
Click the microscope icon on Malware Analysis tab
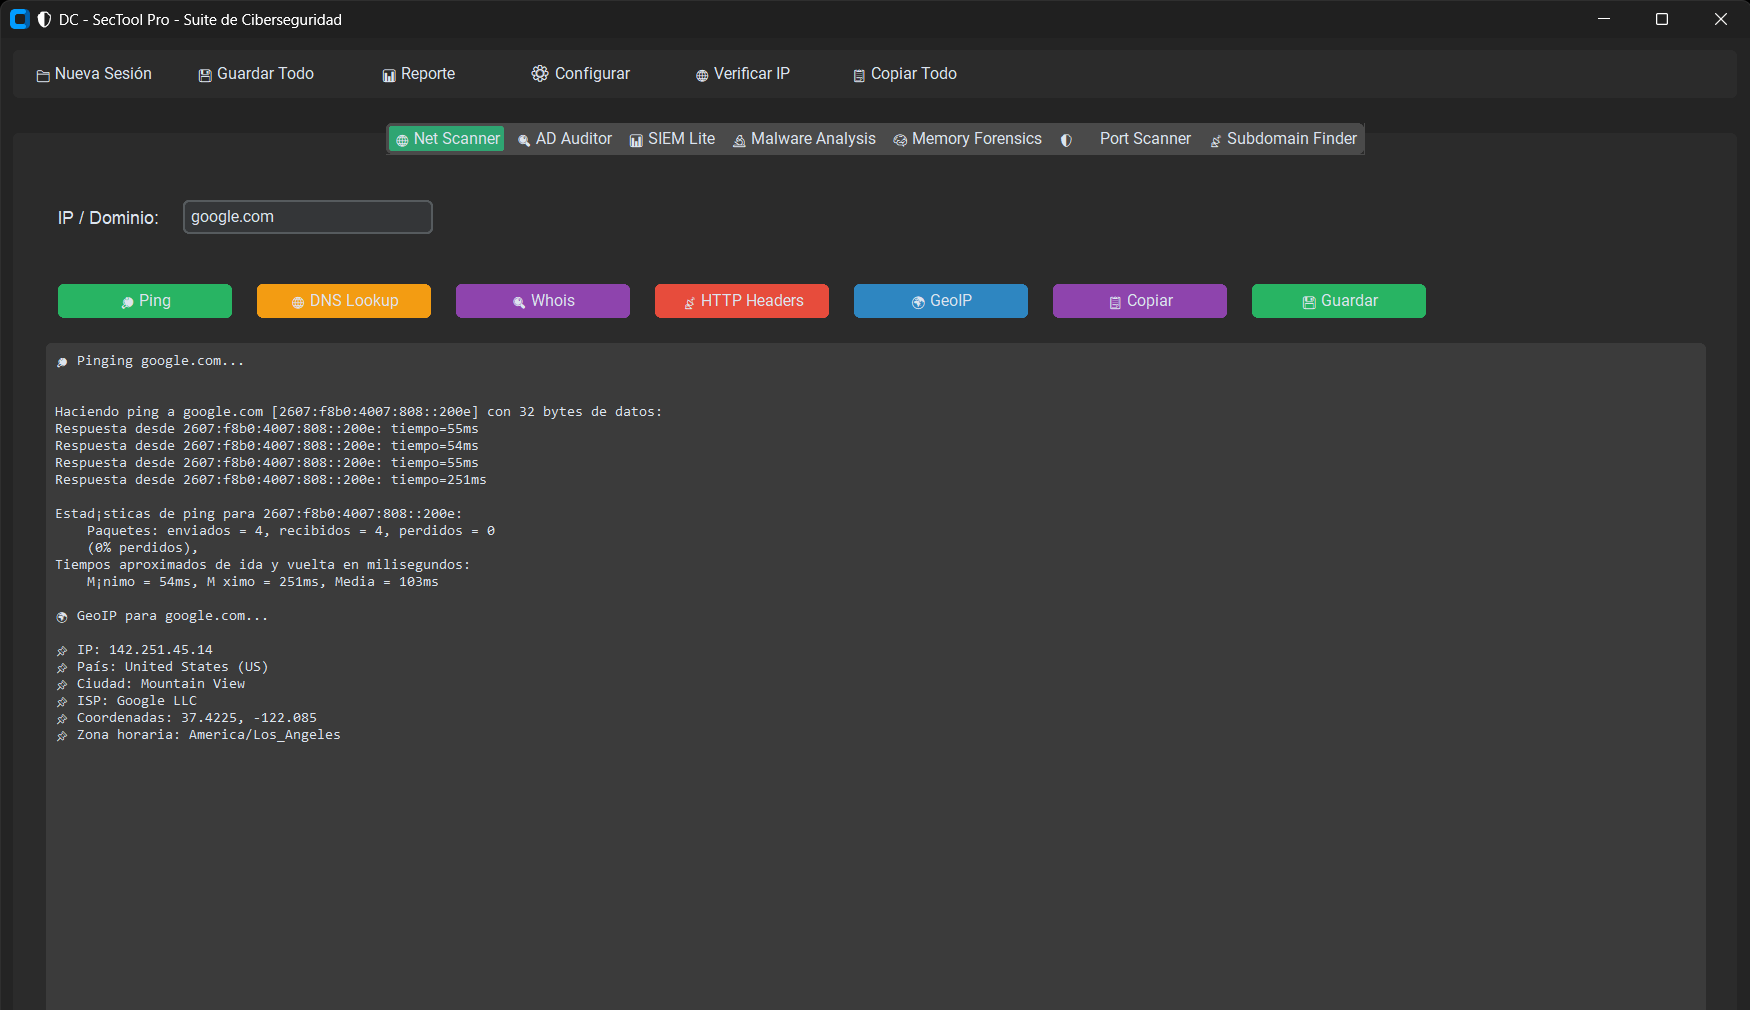coord(739,141)
